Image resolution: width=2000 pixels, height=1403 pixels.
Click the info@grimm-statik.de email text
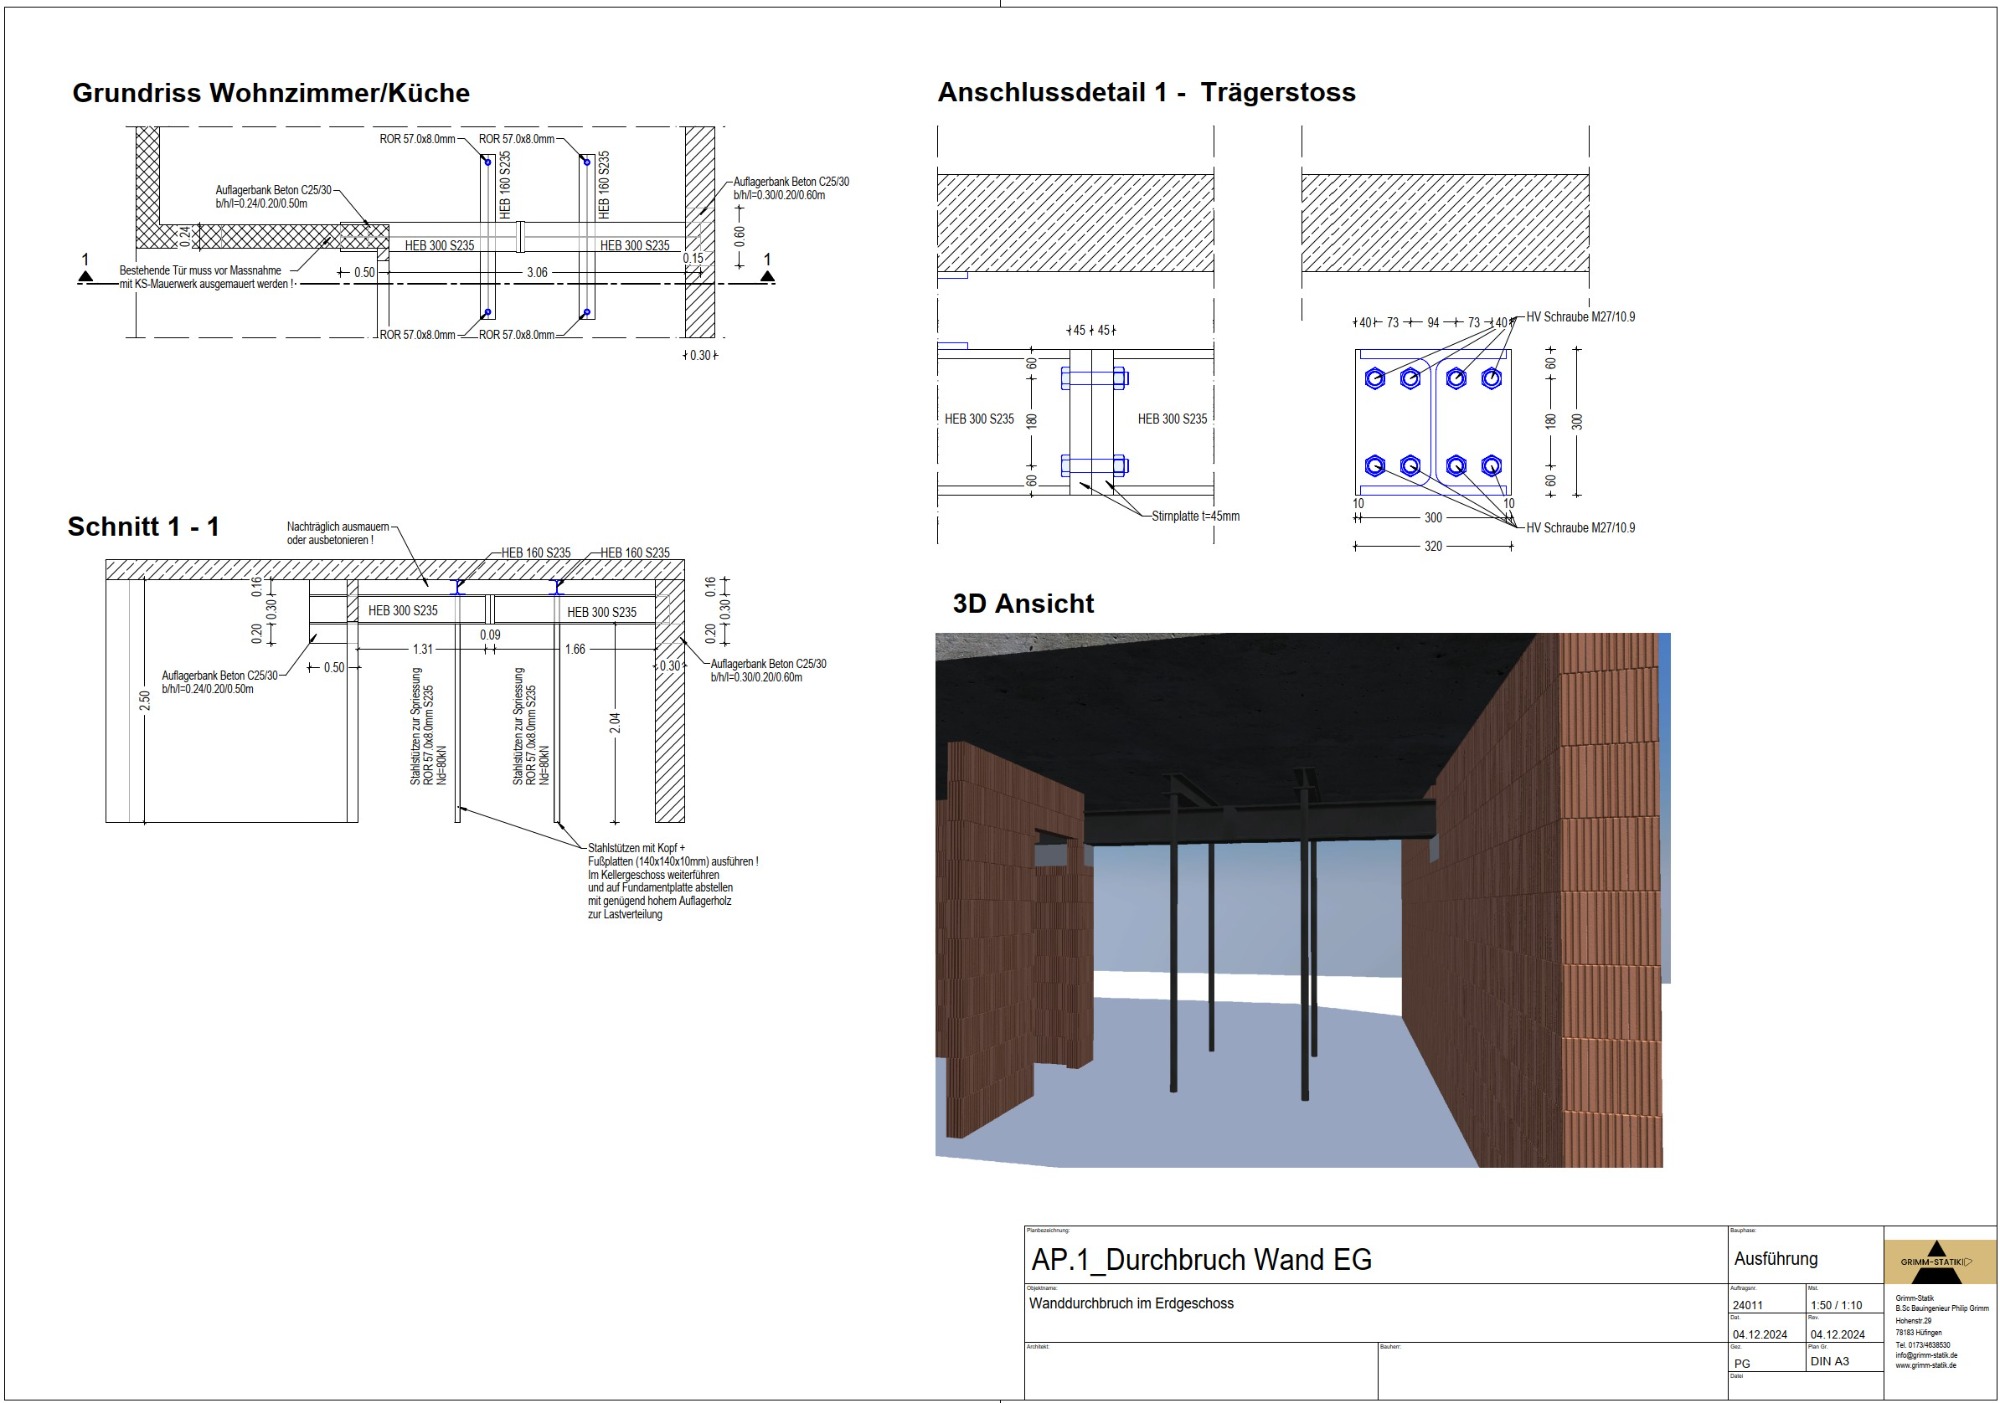pos(1926,1355)
